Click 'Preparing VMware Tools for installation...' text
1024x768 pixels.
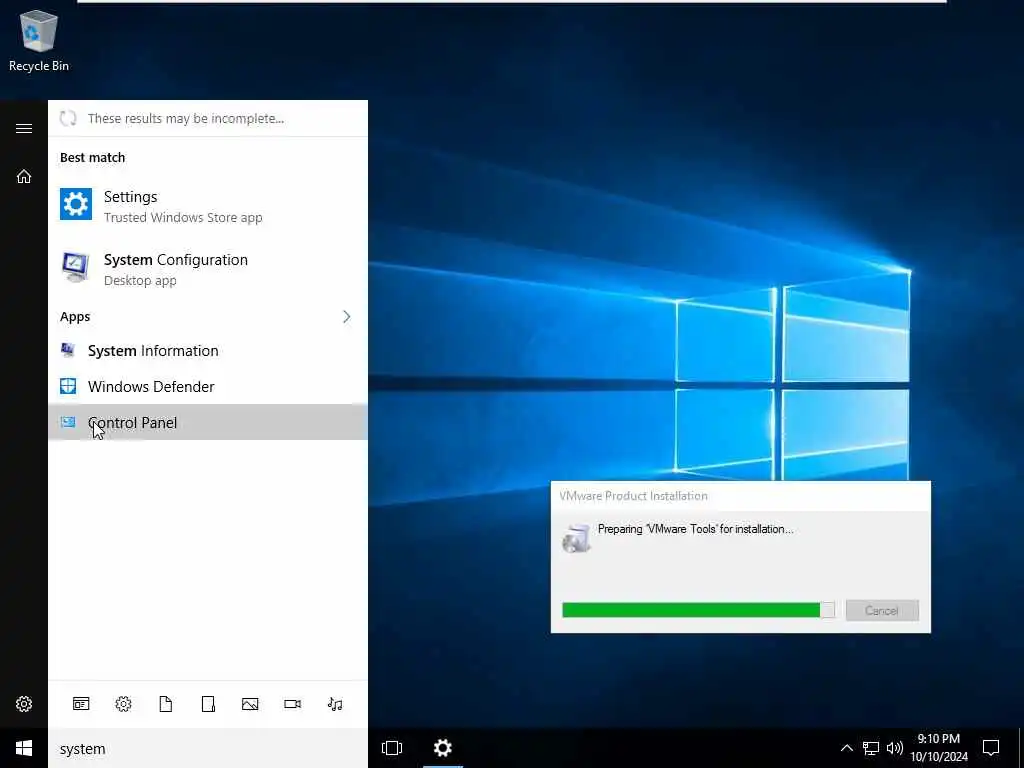click(696, 529)
